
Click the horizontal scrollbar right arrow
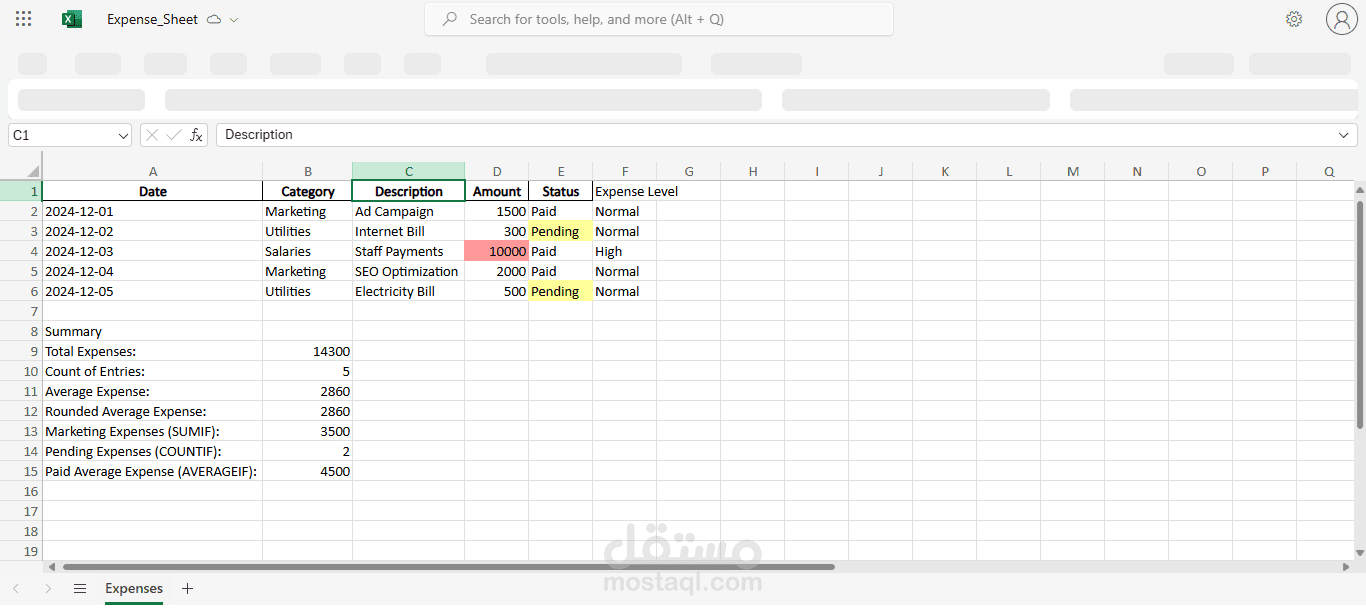coord(1344,567)
